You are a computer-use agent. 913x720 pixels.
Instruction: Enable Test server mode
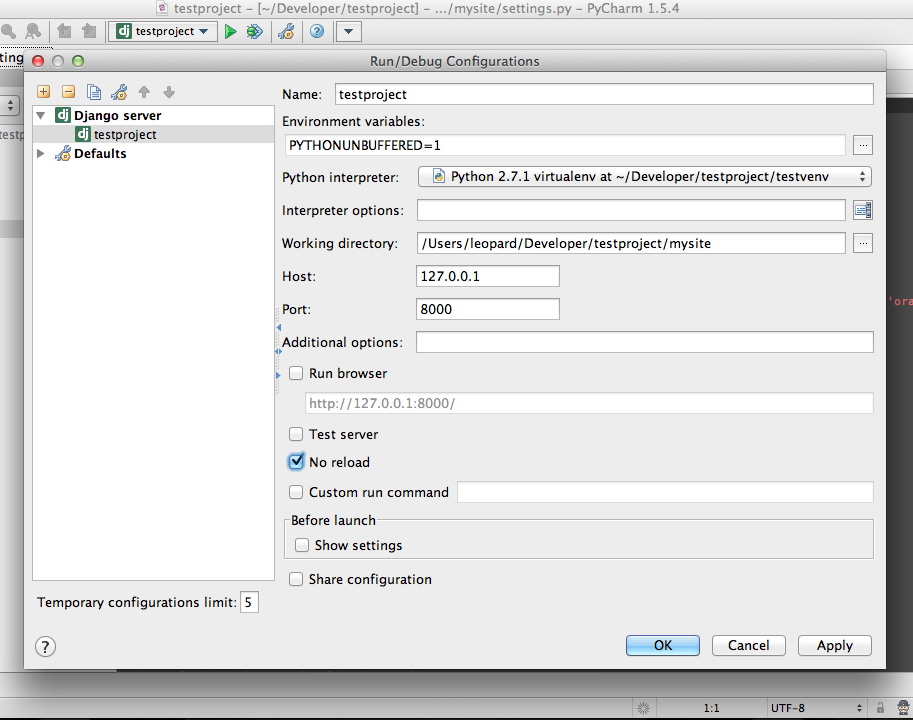tap(296, 434)
